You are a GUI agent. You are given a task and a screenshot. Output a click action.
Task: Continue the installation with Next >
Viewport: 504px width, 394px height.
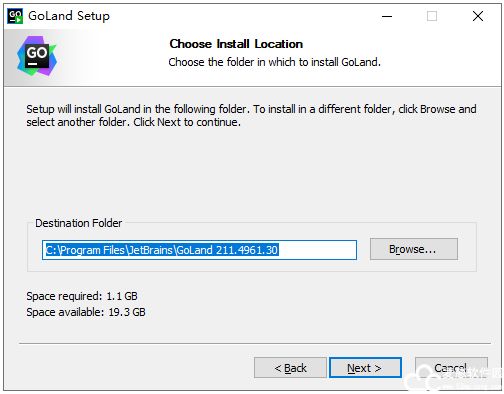click(x=365, y=368)
